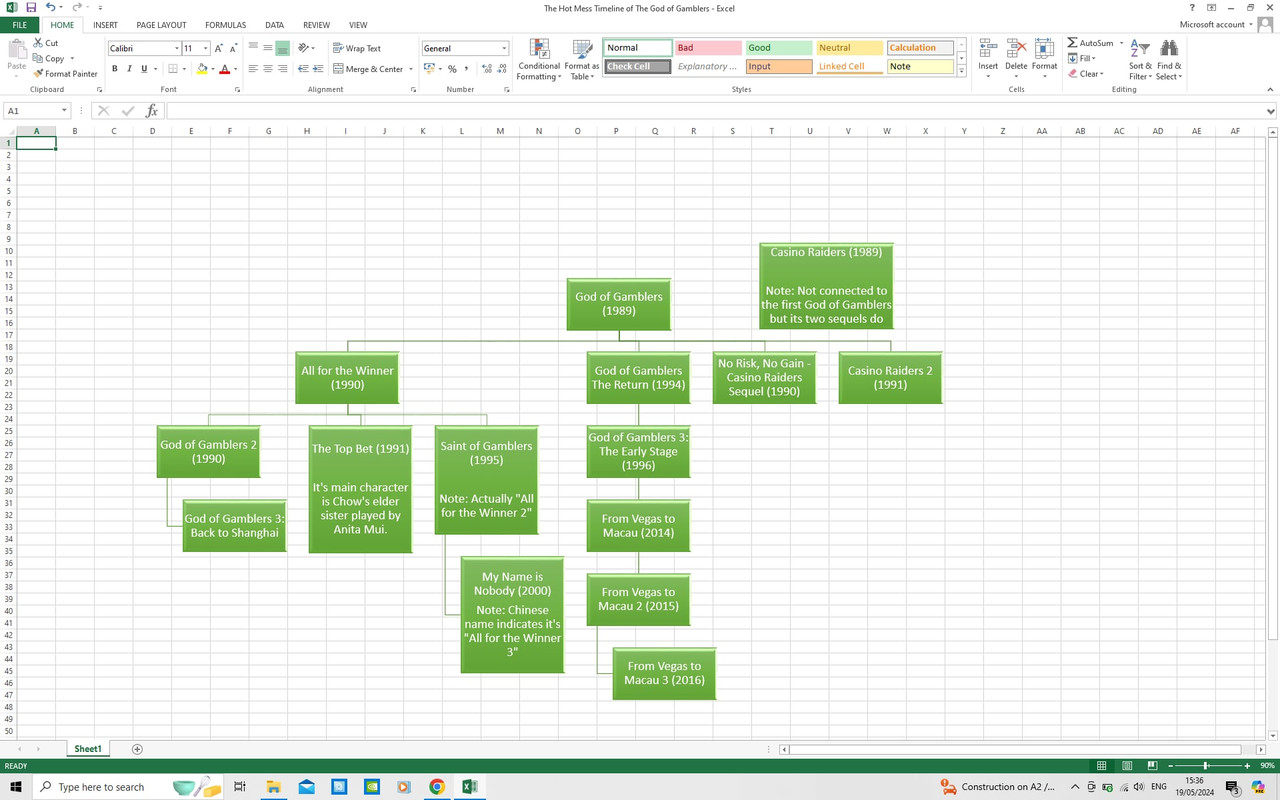Click Increase Decimal icon

[x=487, y=69]
